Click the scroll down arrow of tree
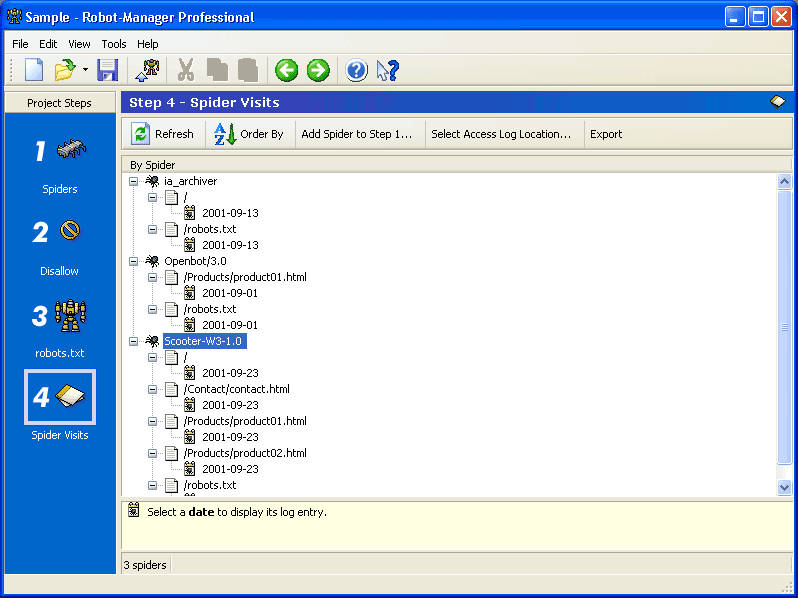Image resolution: width=798 pixels, height=598 pixels. (784, 487)
